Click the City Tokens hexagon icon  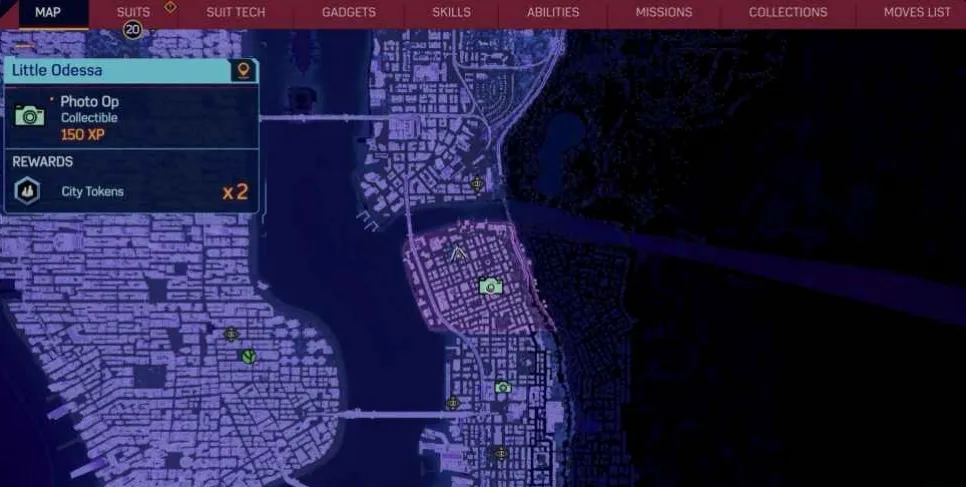27,190
